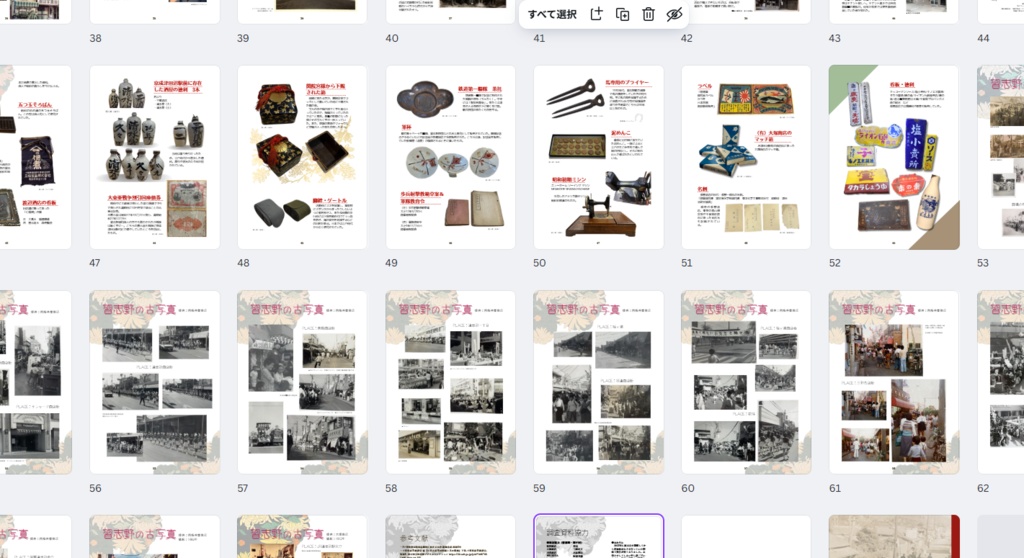Select page 56 old photos thumbnail
This screenshot has height=558, width=1024.
tap(155, 382)
